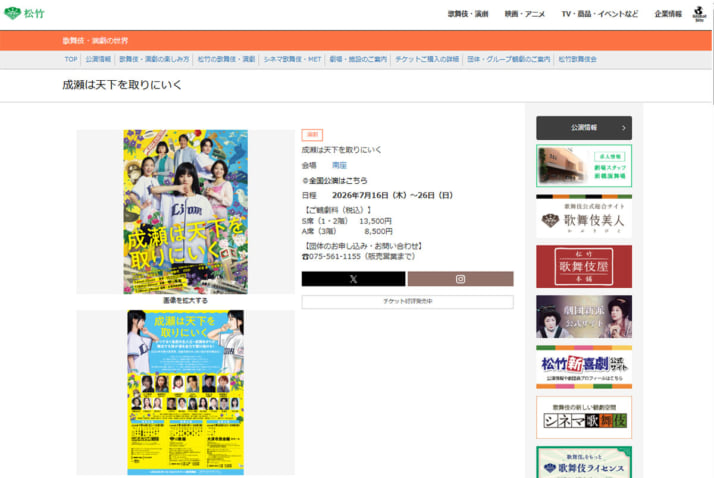
Task: Open the Instagram share button
Action: coord(460,279)
